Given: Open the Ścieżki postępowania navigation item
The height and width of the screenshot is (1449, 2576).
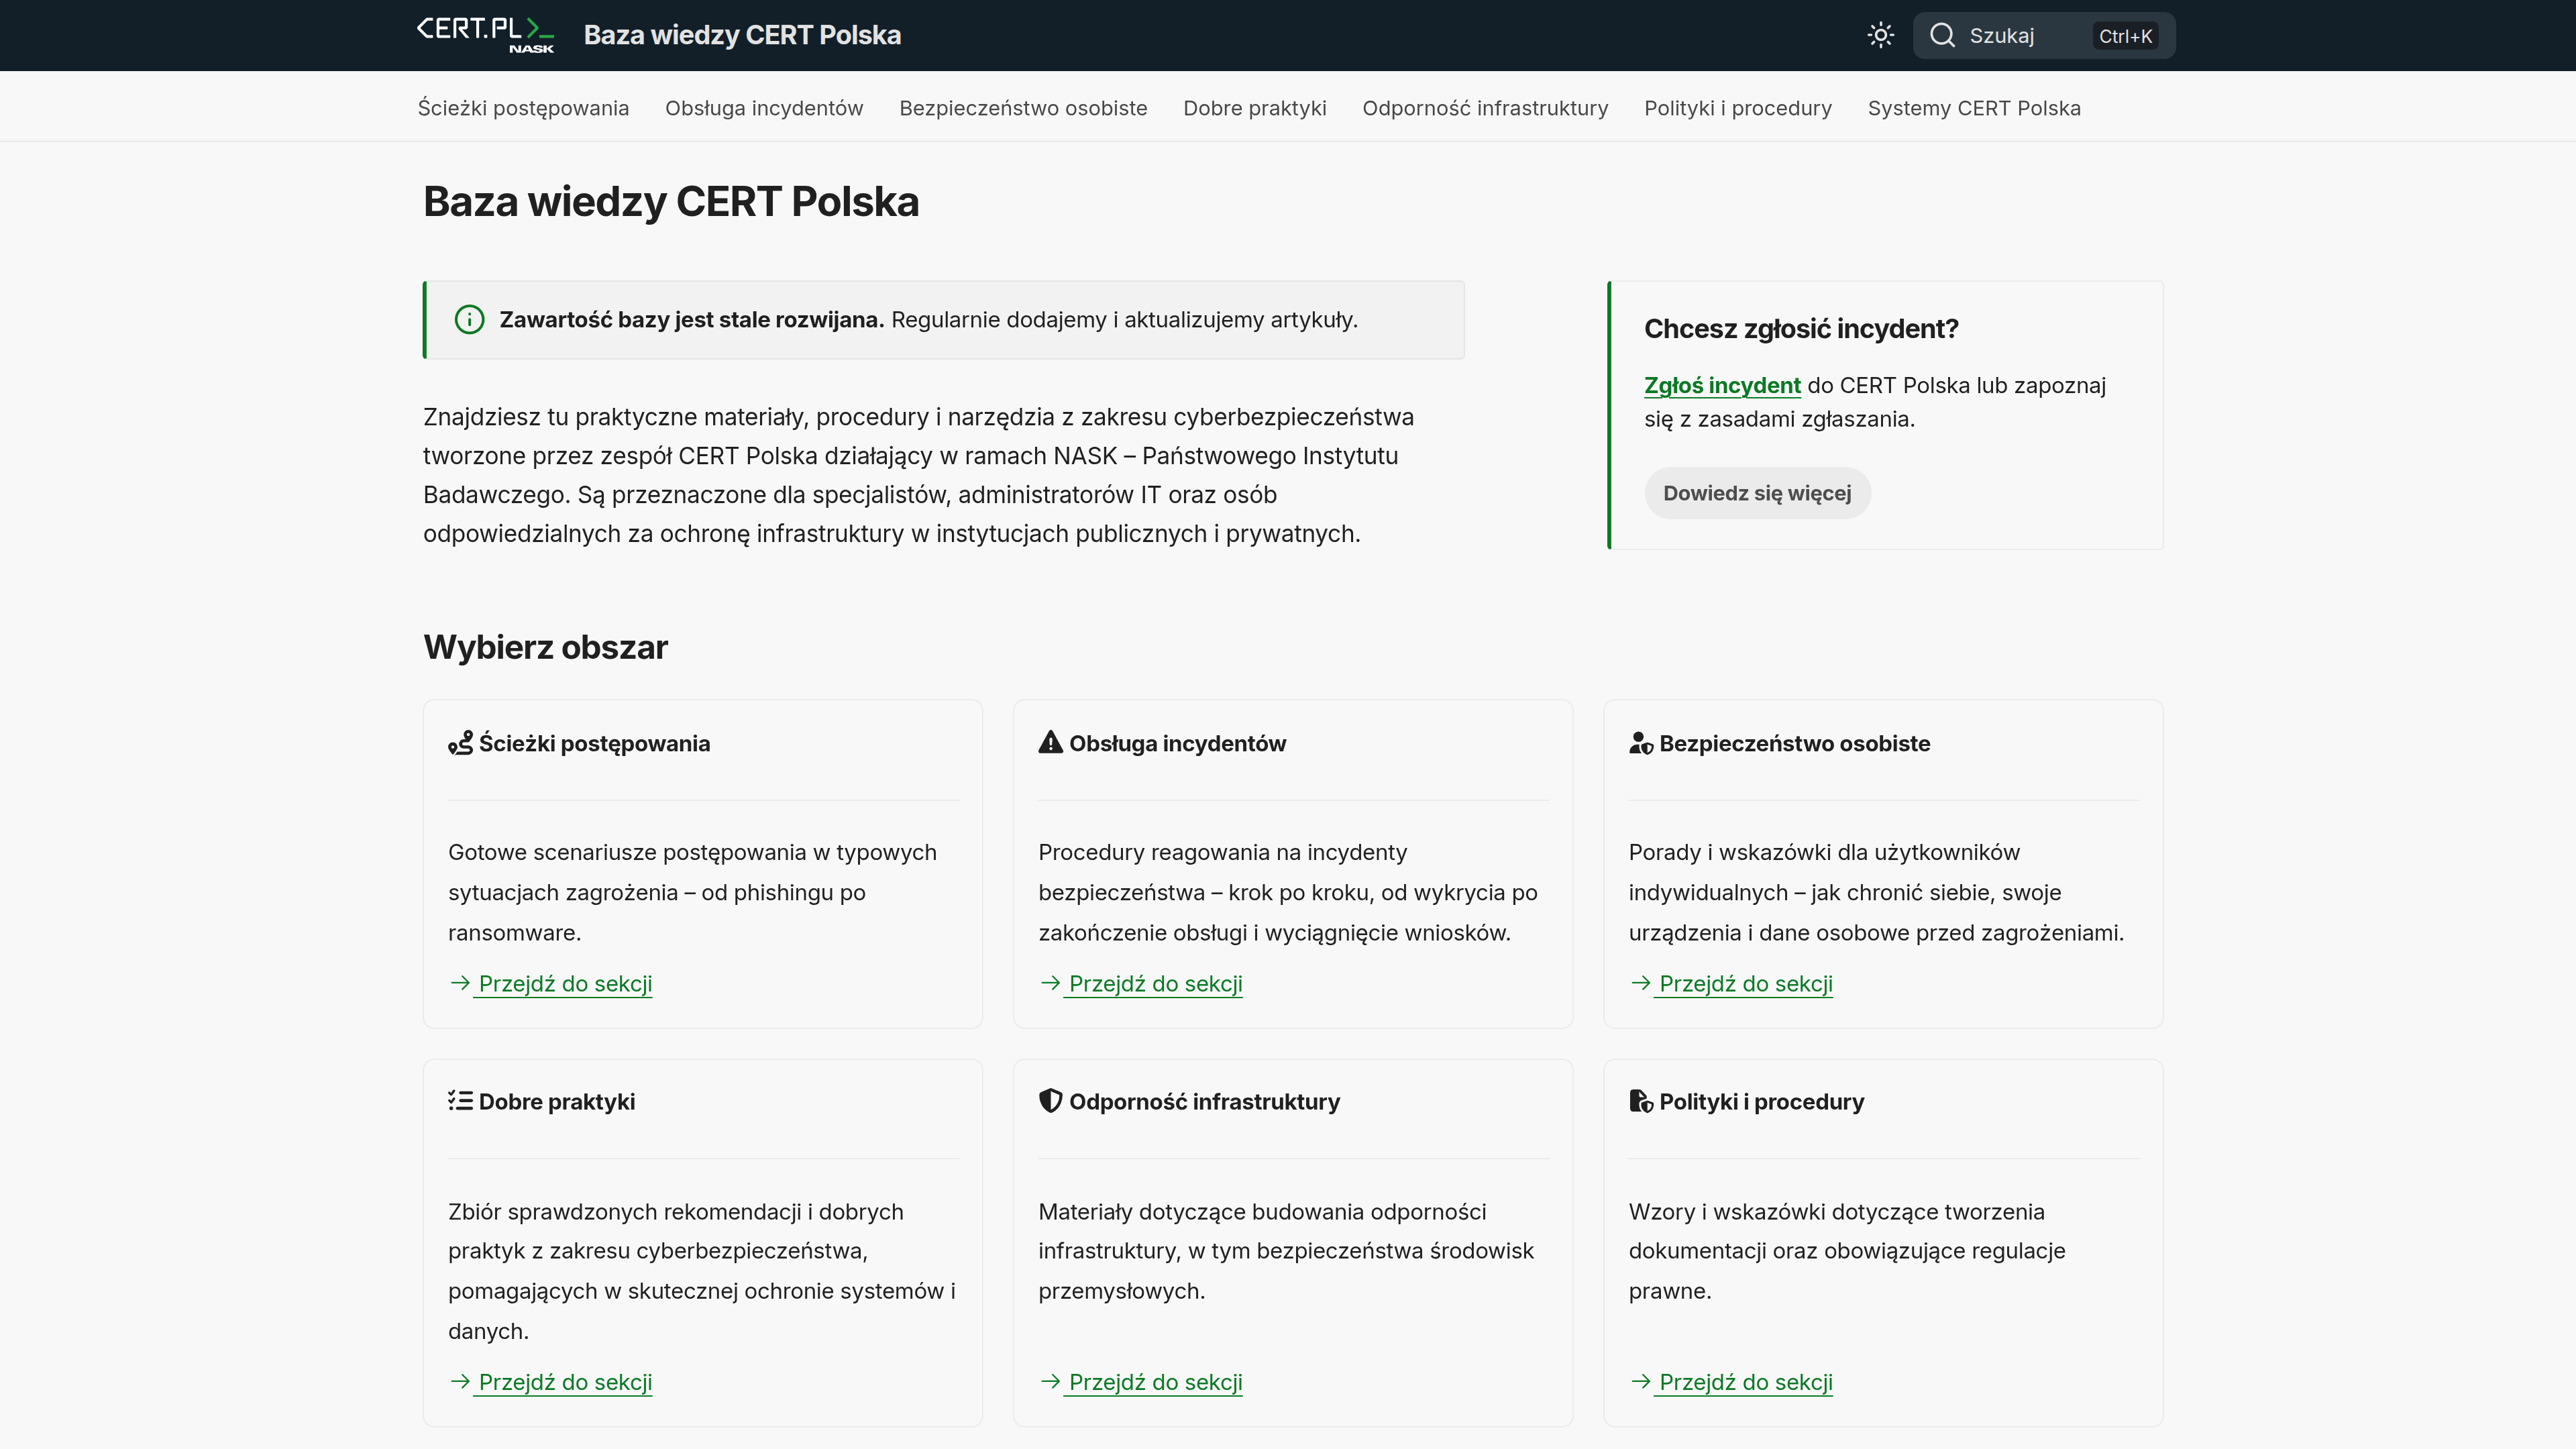Looking at the screenshot, I should click(x=523, y=108).
